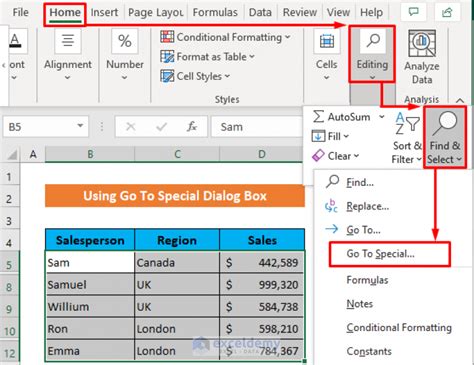The width and height of the screenshot is (474, 365).
Task: Switch to the Data tab
Action: (x=260, y=12)
